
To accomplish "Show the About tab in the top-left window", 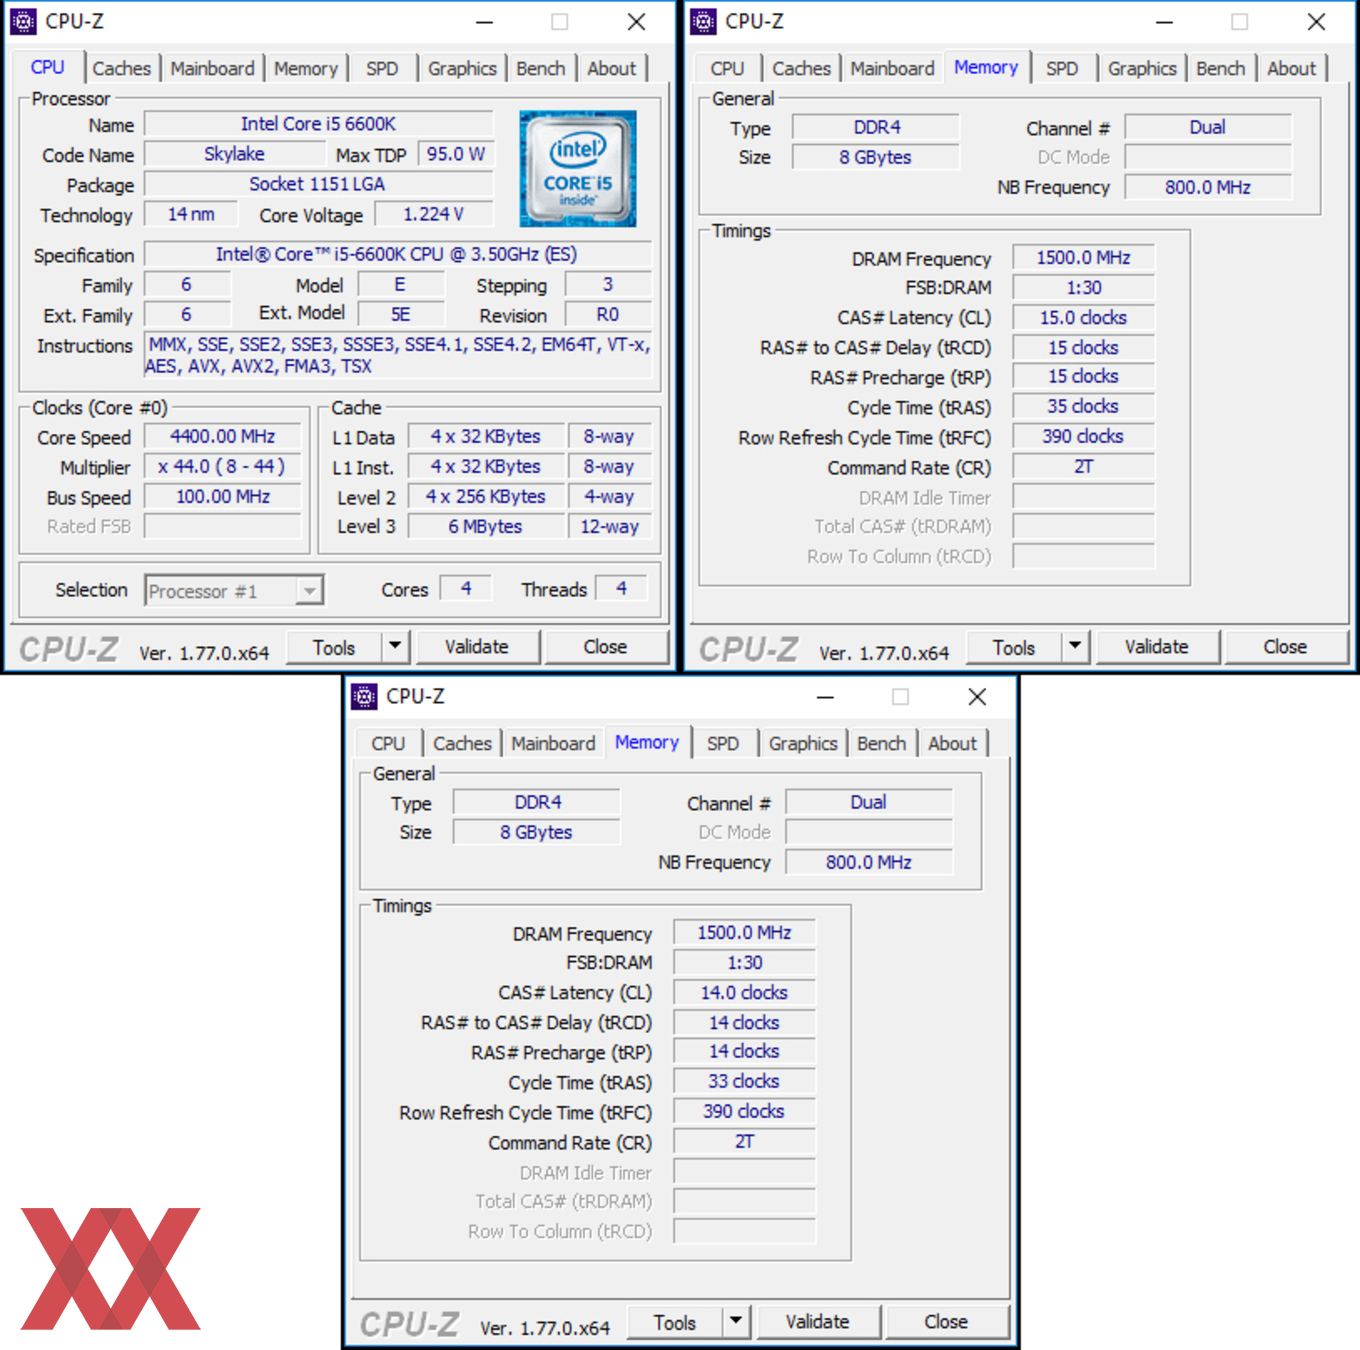I will click(611, 68).
